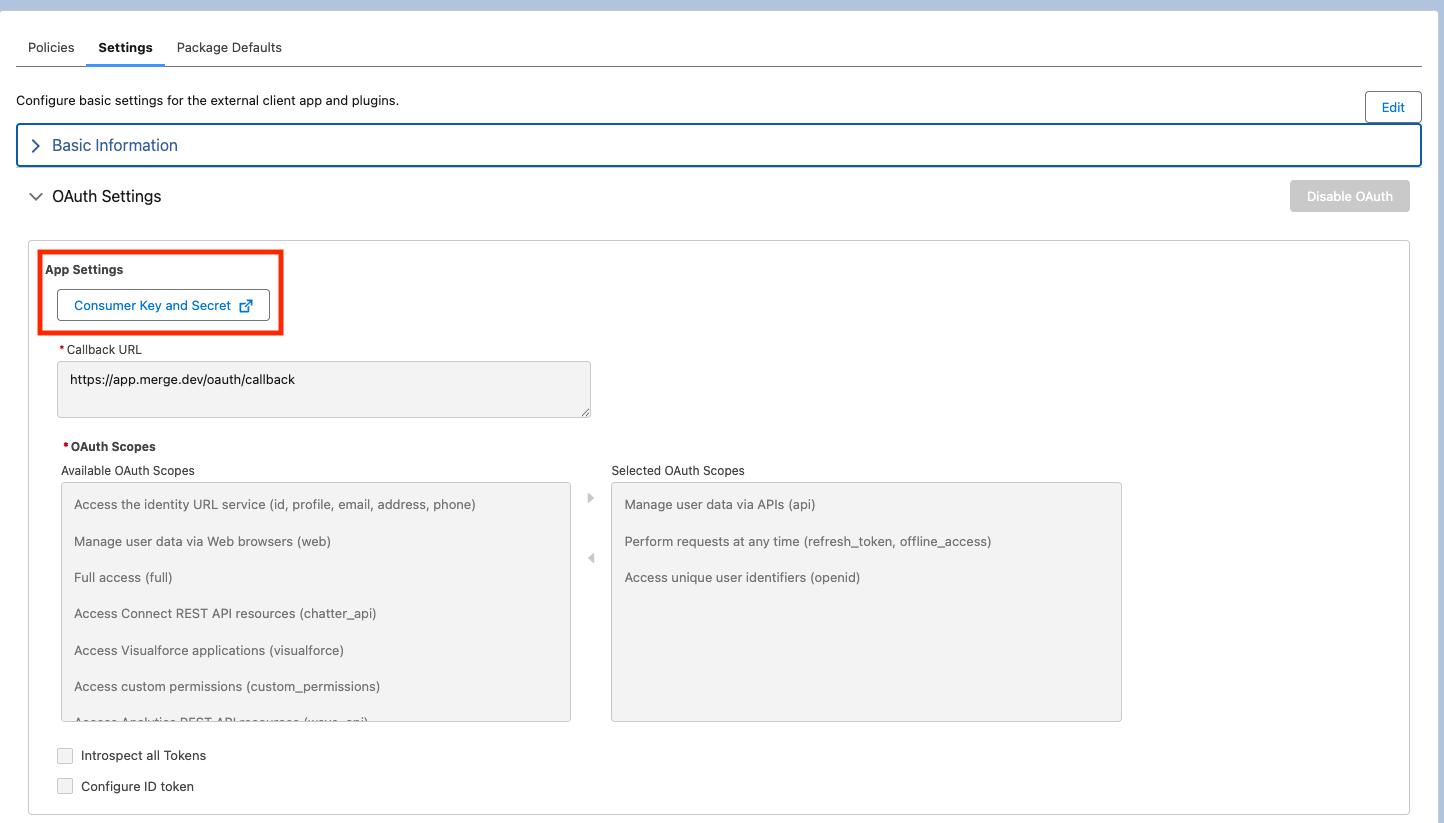Select Perform requests at any time scope
Viewport: 1444px width, 823px height.
[x=807, y=542]
